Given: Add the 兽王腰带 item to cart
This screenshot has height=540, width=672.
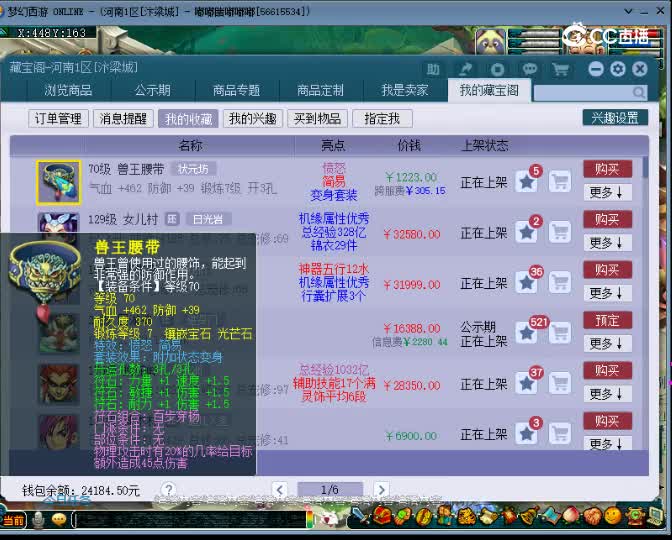Looking at the screenshot, I should click(560, 181).
